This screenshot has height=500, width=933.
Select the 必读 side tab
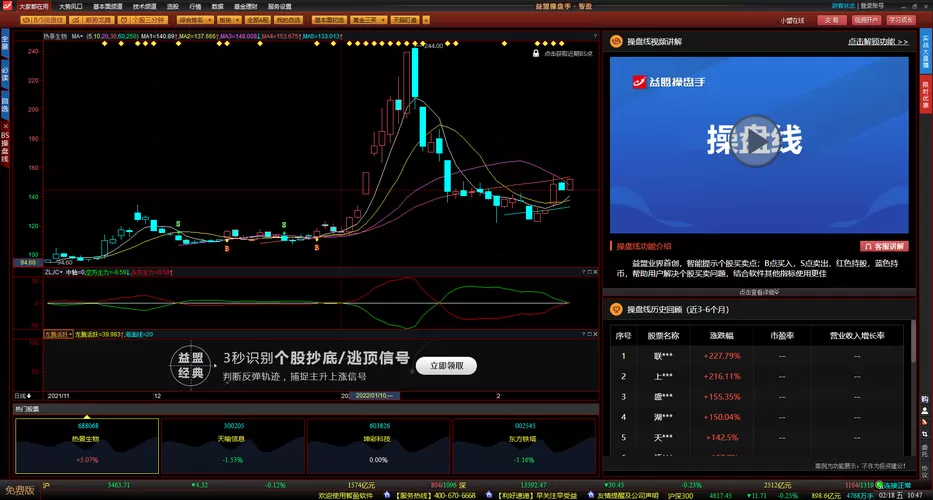click(x=5, y=73)
